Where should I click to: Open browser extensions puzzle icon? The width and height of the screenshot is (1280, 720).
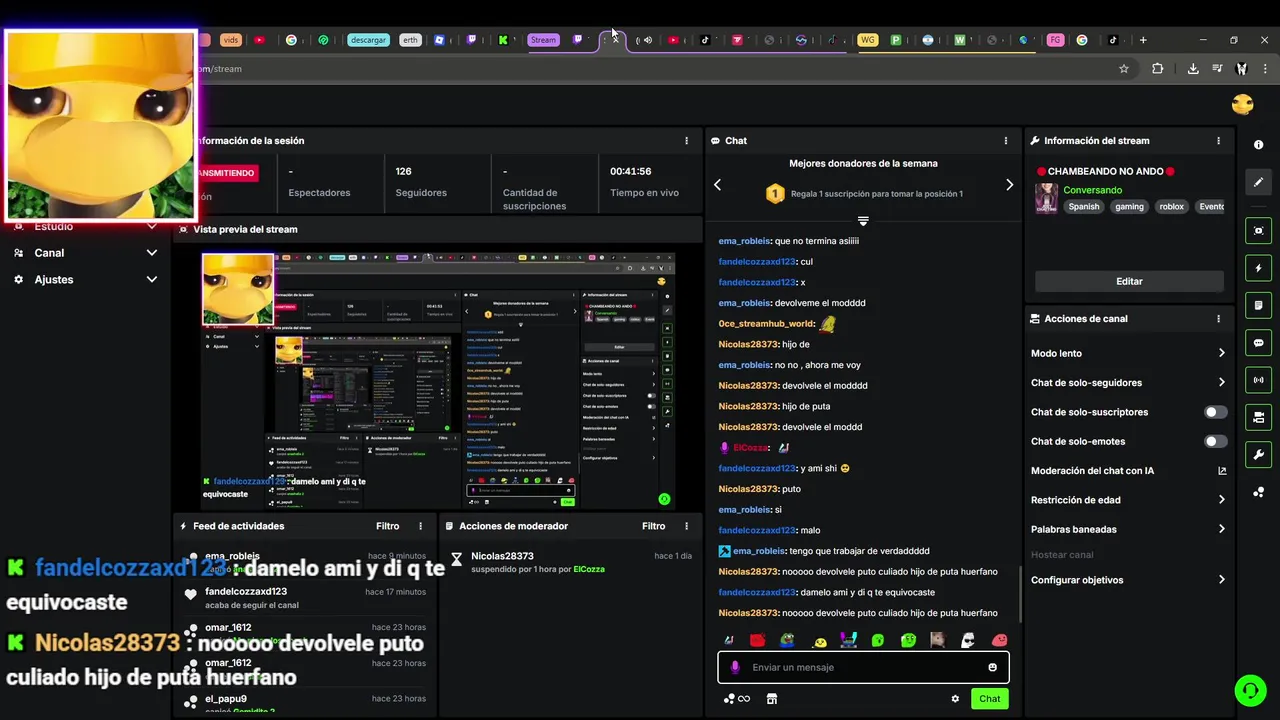click(x=1157, y=69)
